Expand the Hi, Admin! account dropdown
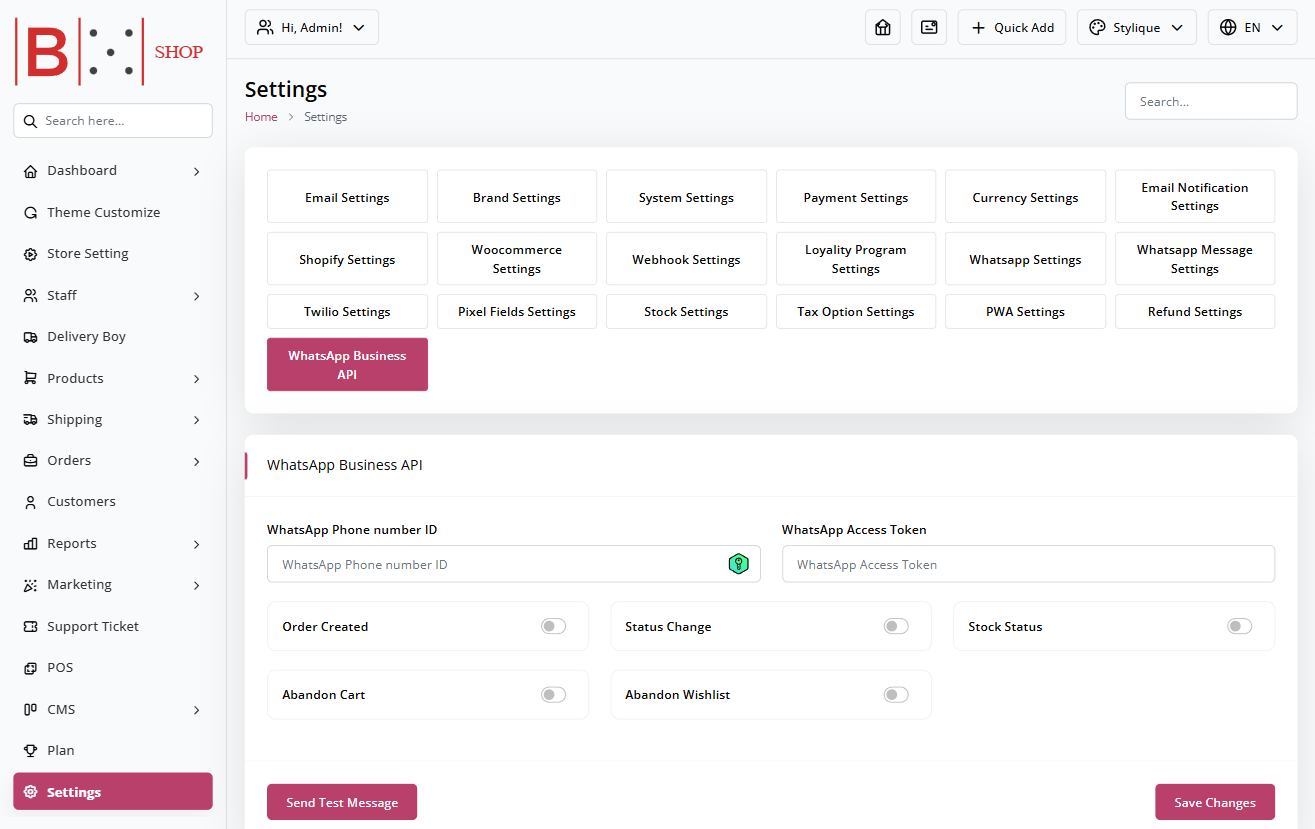The width and height of the screenshot is (1315, 829). [x=311, y=27]
